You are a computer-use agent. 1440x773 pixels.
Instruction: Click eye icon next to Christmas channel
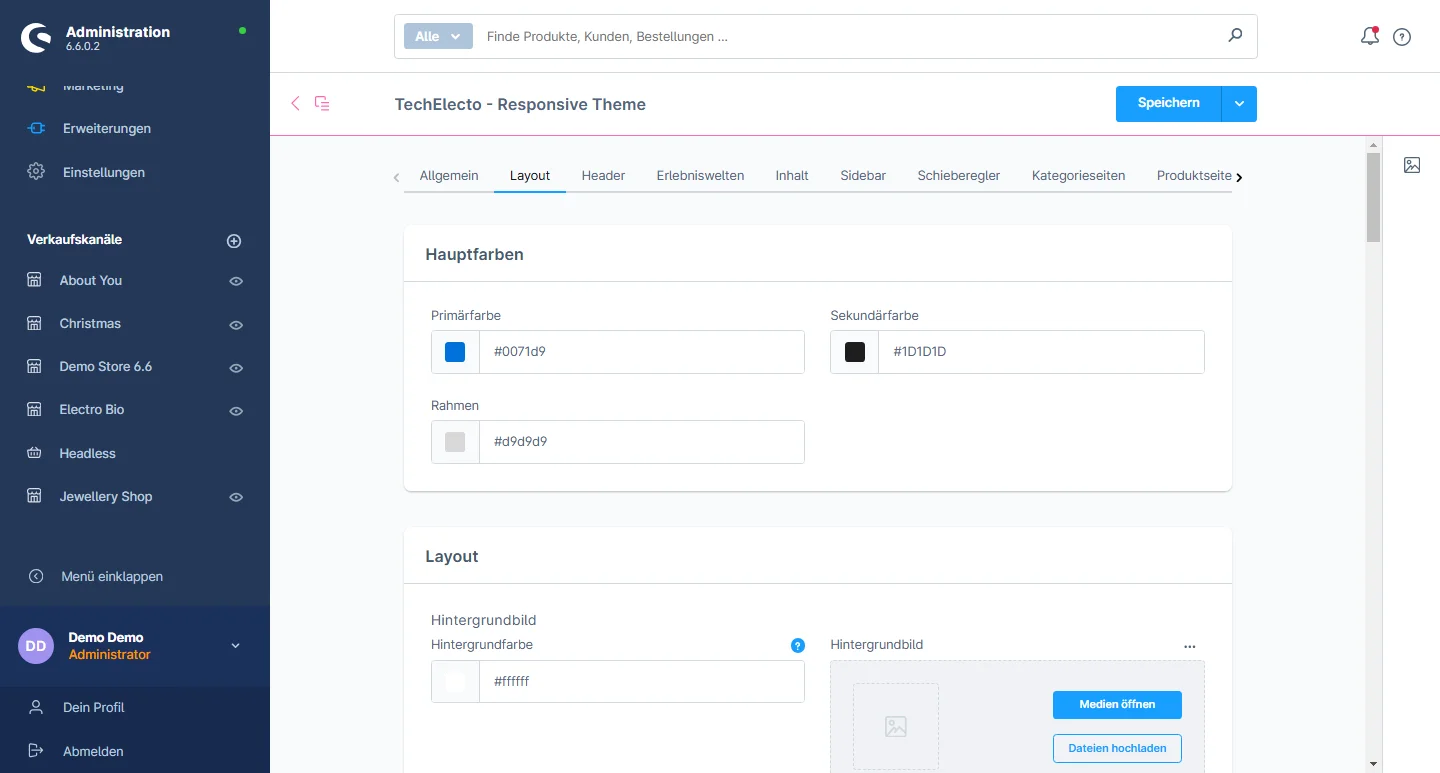coord(236,325)
